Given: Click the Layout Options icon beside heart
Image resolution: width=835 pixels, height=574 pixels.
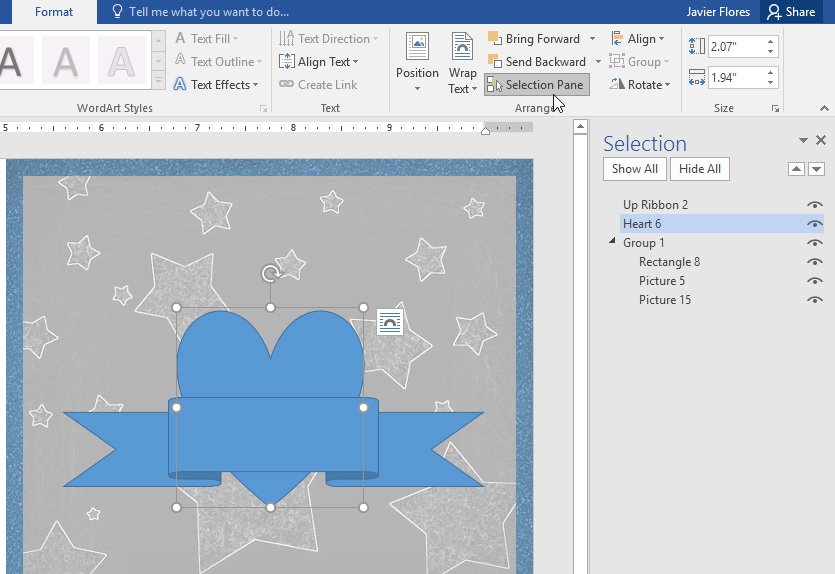Looking at the screenshot, I should [389, 321].
